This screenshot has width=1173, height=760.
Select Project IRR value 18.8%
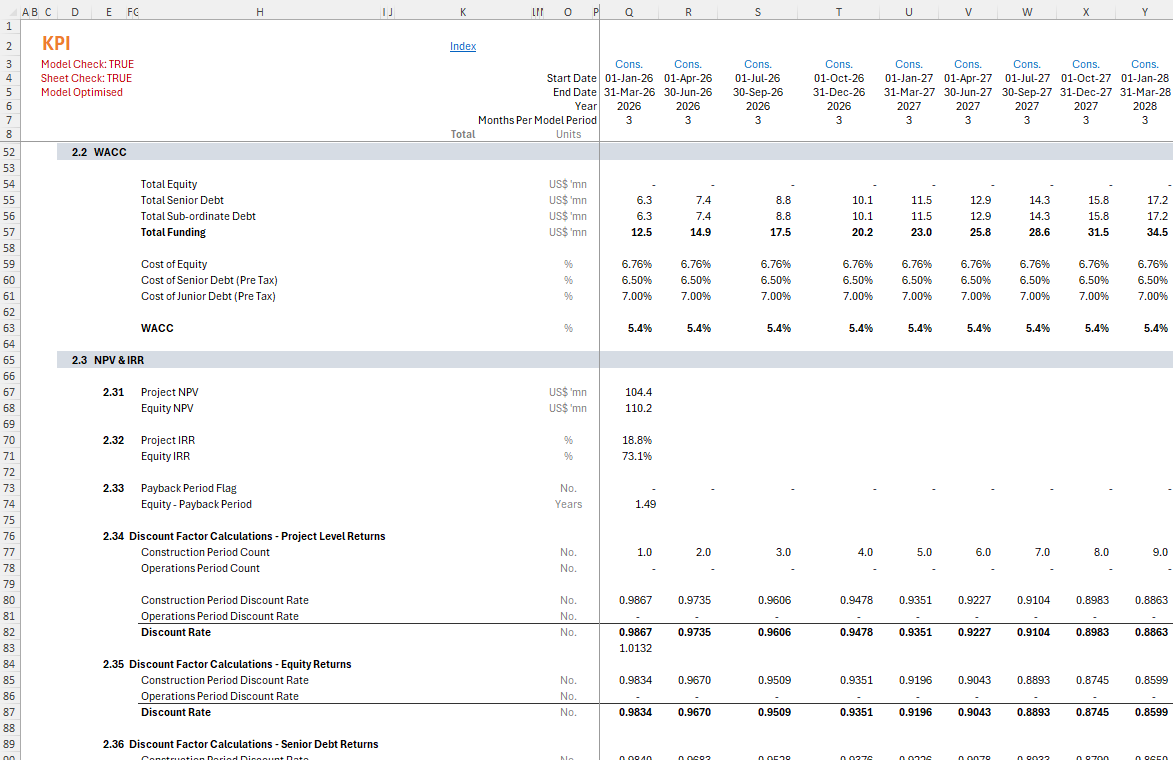[x=637, y=441]
